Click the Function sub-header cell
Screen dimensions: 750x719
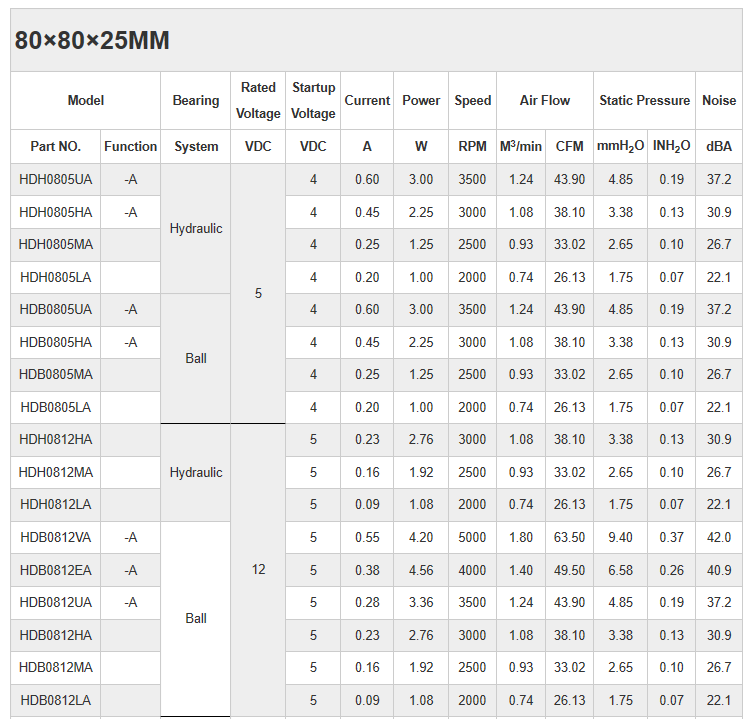[x=131, y=146]
